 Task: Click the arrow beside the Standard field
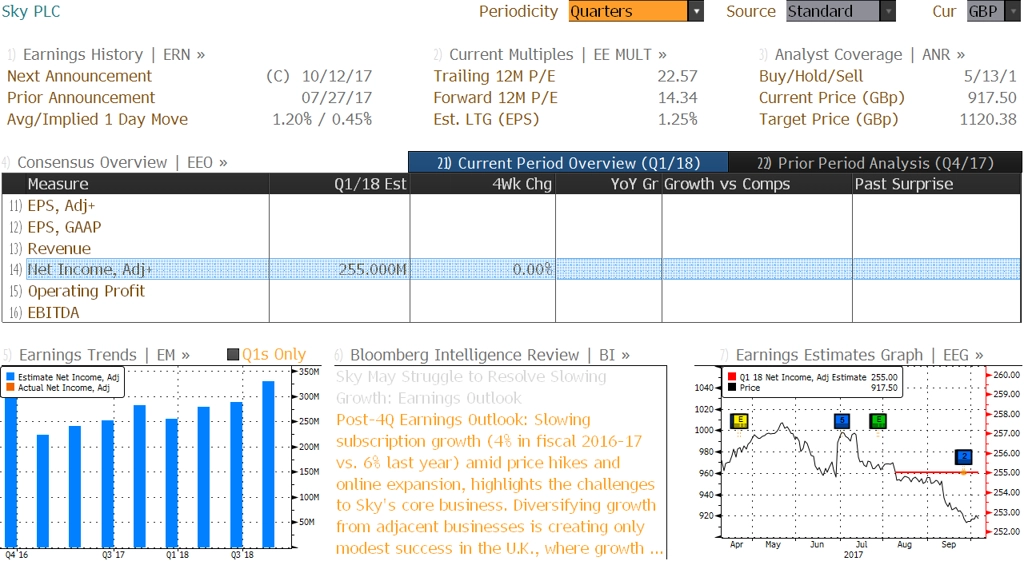pyautogui.click(x=888, y=11)
